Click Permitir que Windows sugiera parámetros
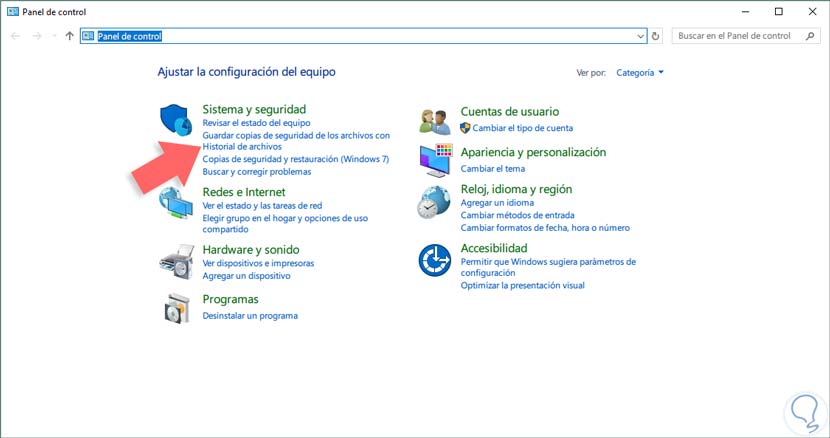830x438 pixels. tap(548, 267)
